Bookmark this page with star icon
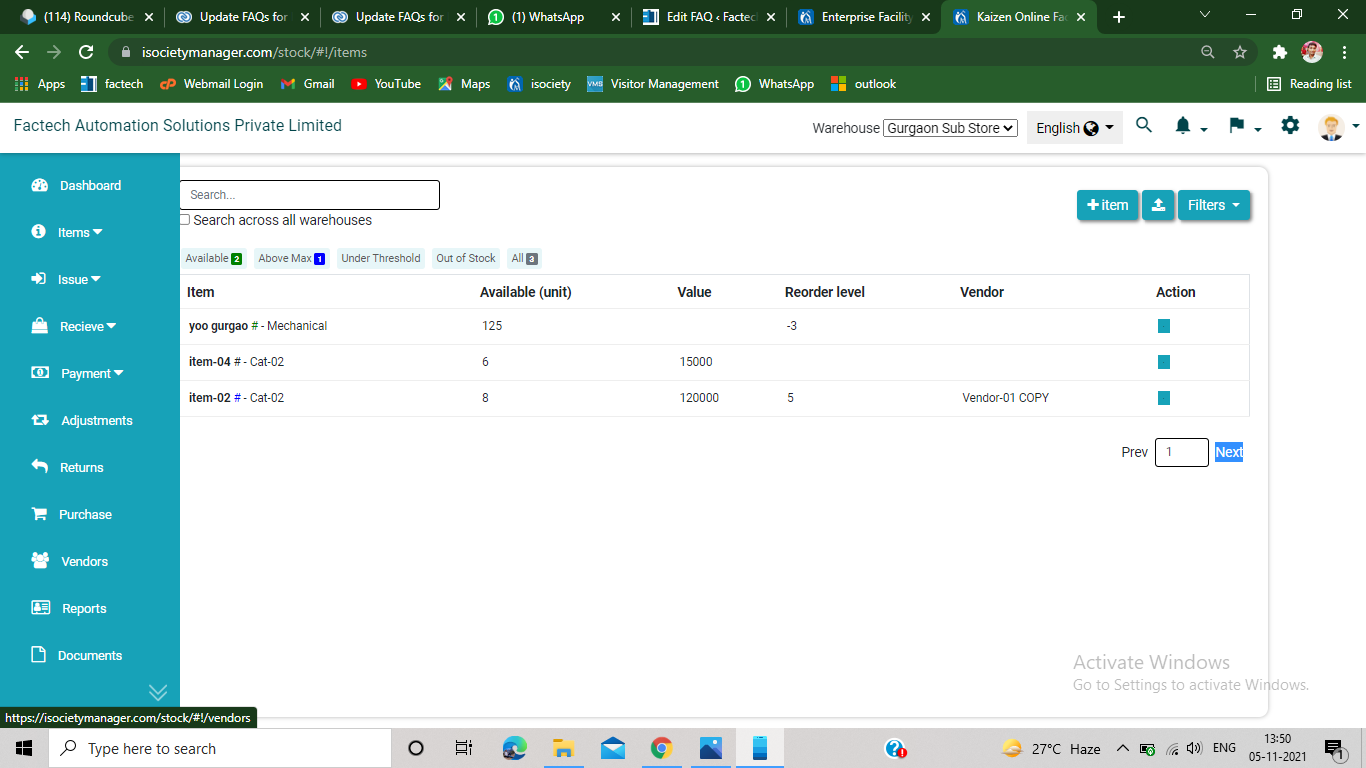Screen dimensions: 1366x768 [x=1240, y=52]
